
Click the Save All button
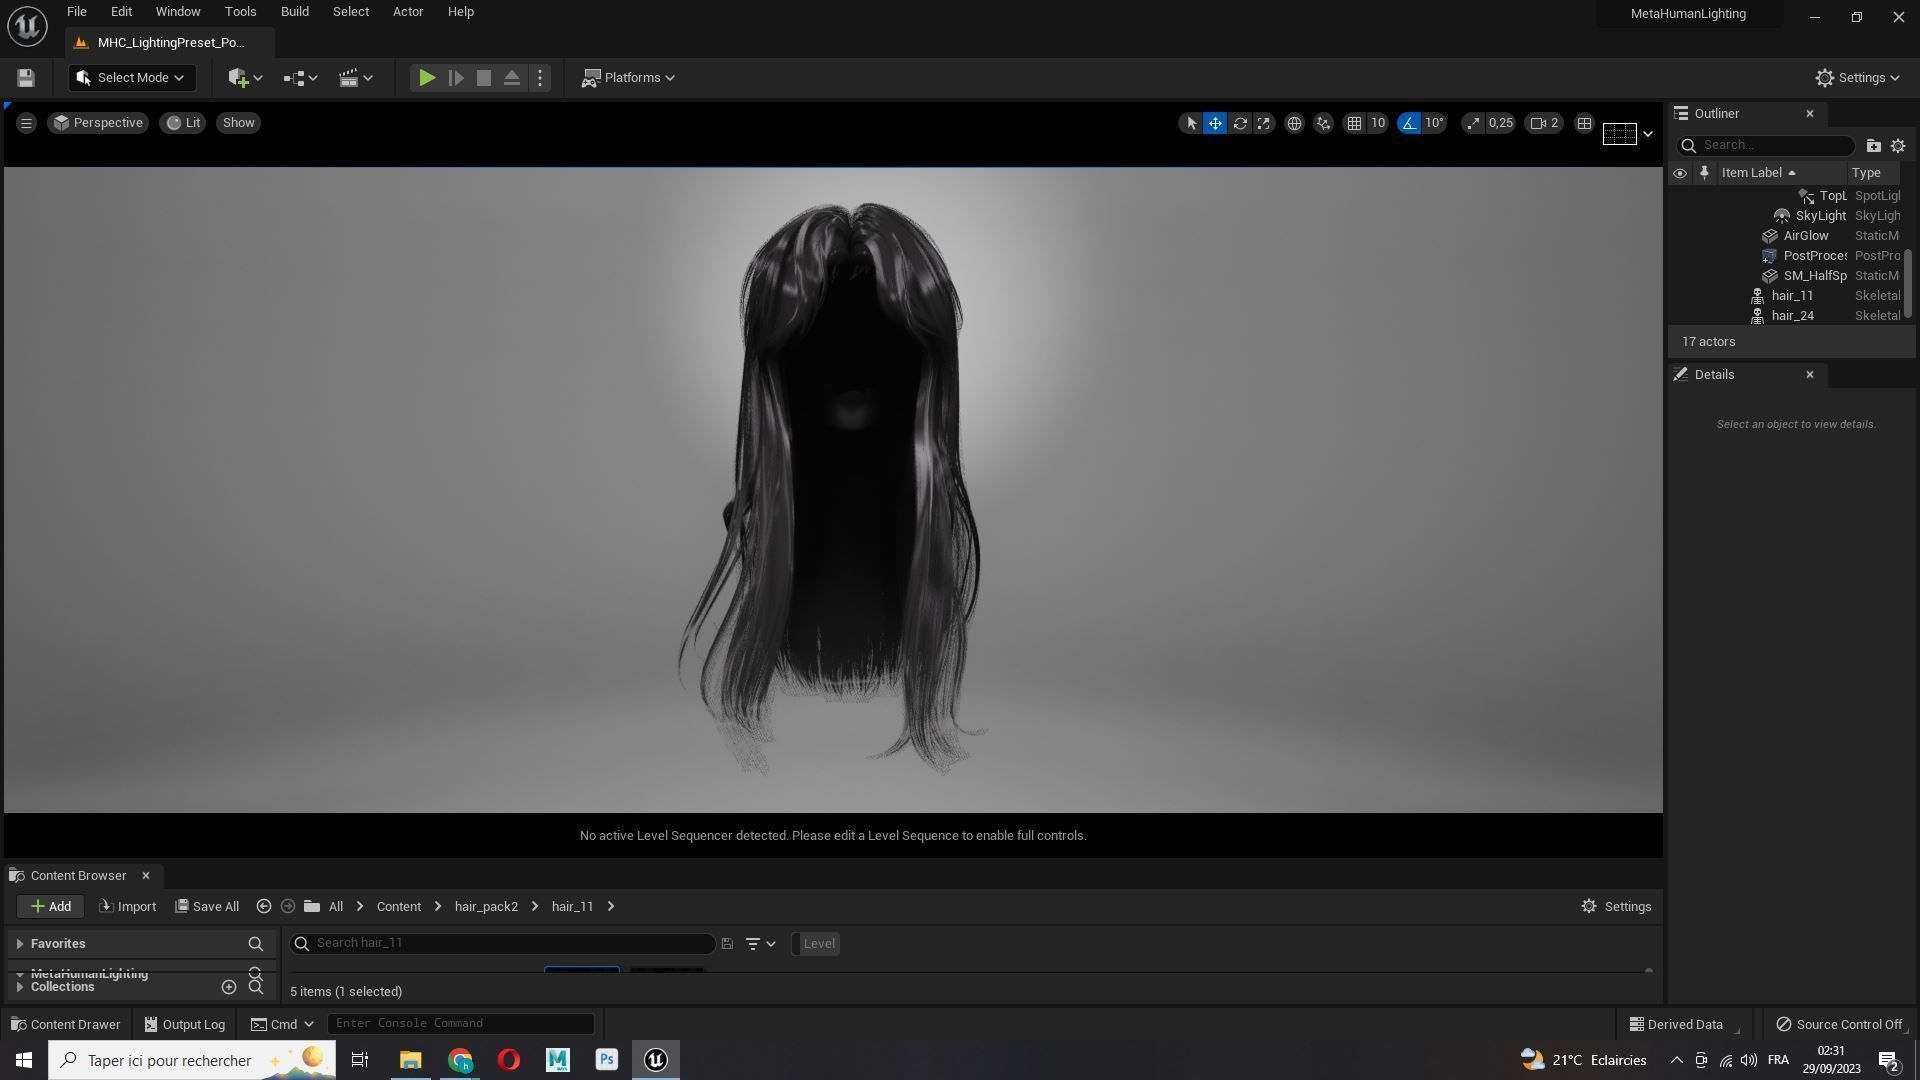point(207,907)
